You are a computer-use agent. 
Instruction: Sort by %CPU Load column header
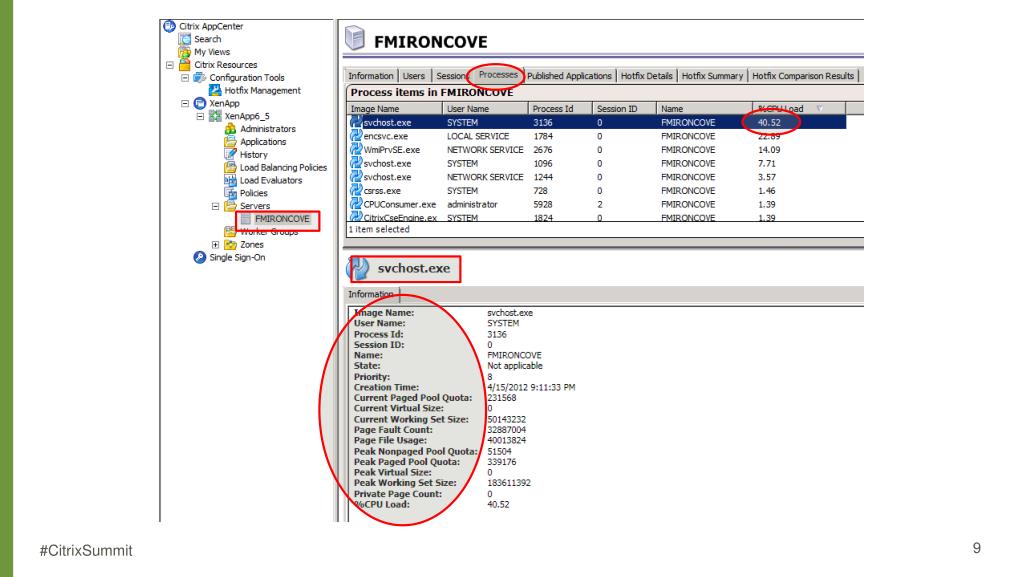click(x=799, y=109)
